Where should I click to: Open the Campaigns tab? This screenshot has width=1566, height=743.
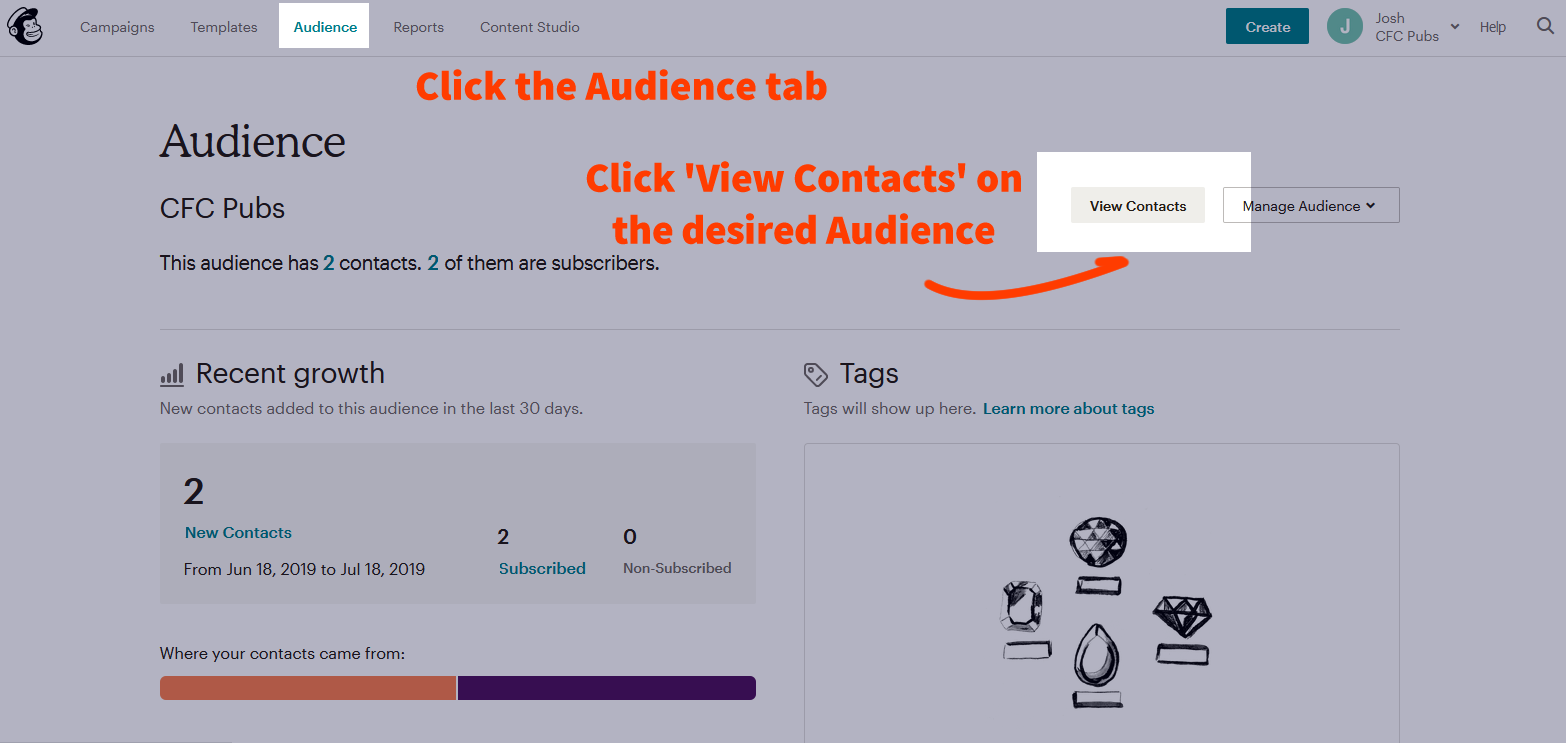117,27
